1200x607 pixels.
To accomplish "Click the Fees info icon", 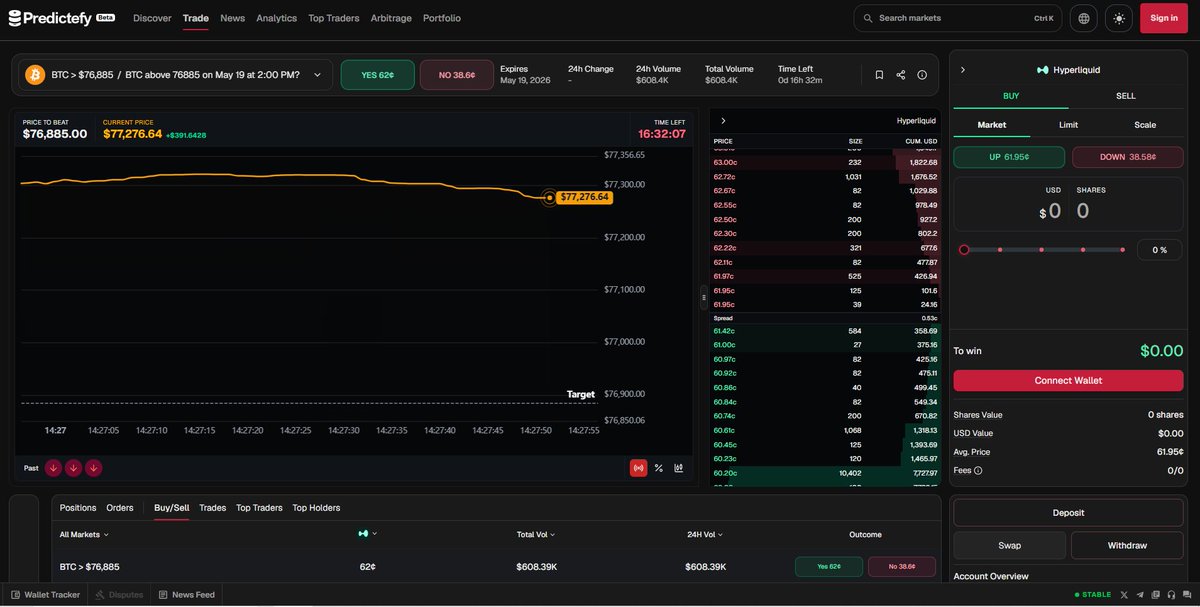I will tap(978, 470).
